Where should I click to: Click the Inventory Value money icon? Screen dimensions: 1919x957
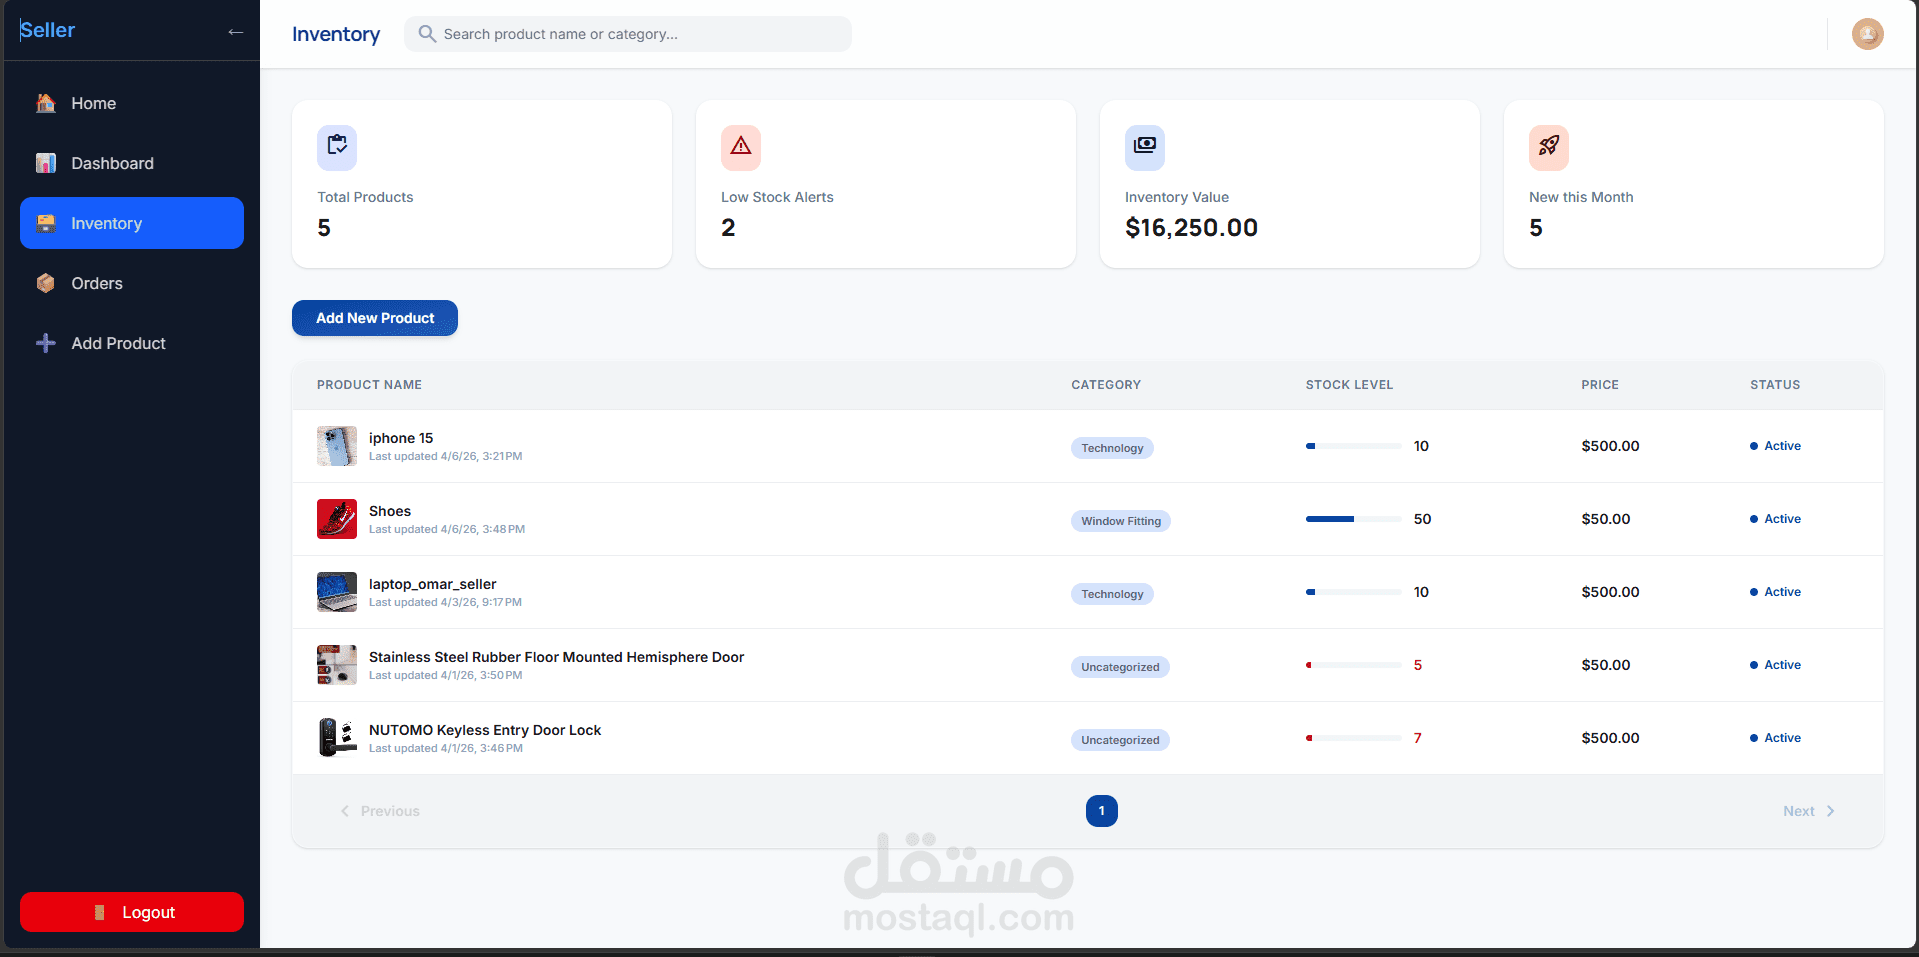[x=1145, y=147]
